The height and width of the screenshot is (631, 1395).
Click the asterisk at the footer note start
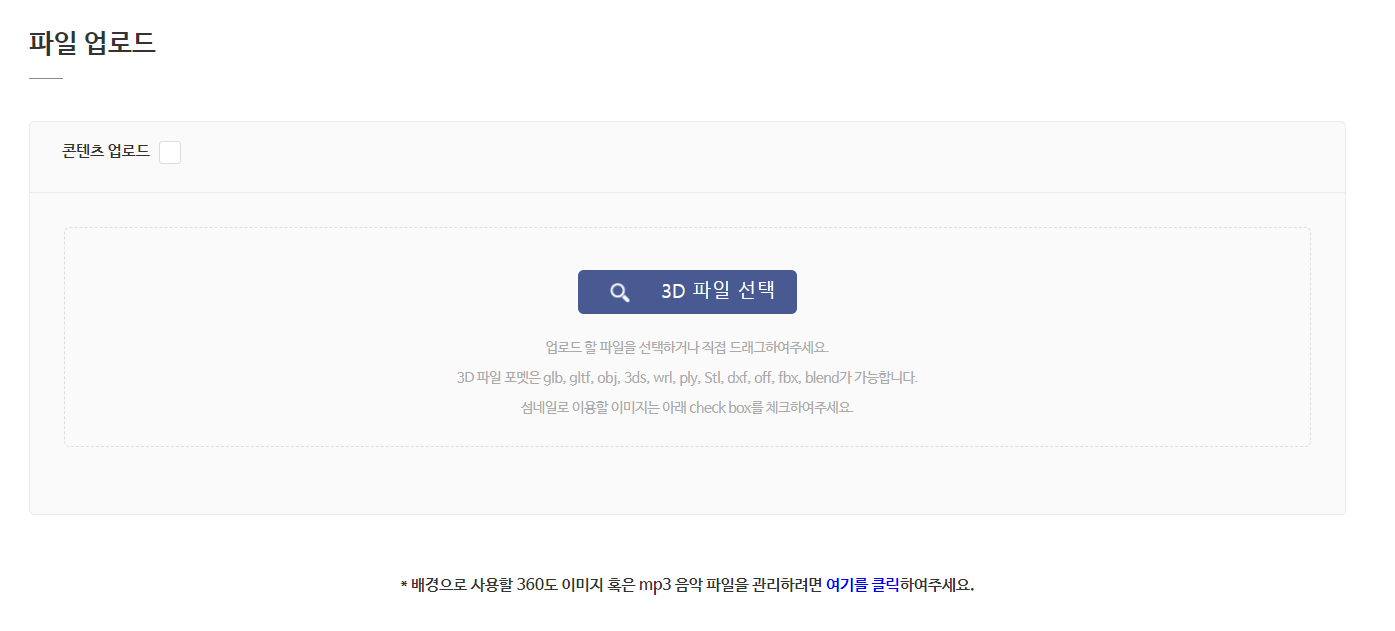[404, 586]
